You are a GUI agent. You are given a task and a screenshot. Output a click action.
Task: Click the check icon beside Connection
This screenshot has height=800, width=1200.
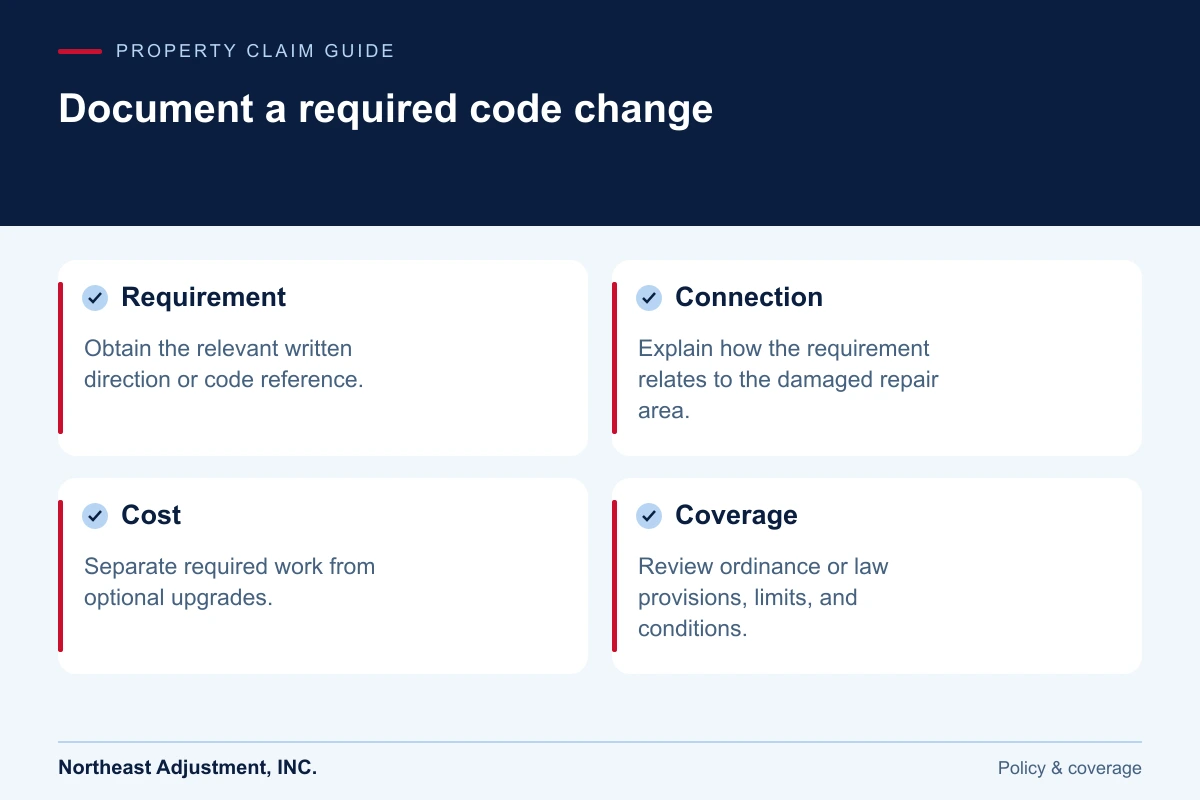[x=649, y=298]
